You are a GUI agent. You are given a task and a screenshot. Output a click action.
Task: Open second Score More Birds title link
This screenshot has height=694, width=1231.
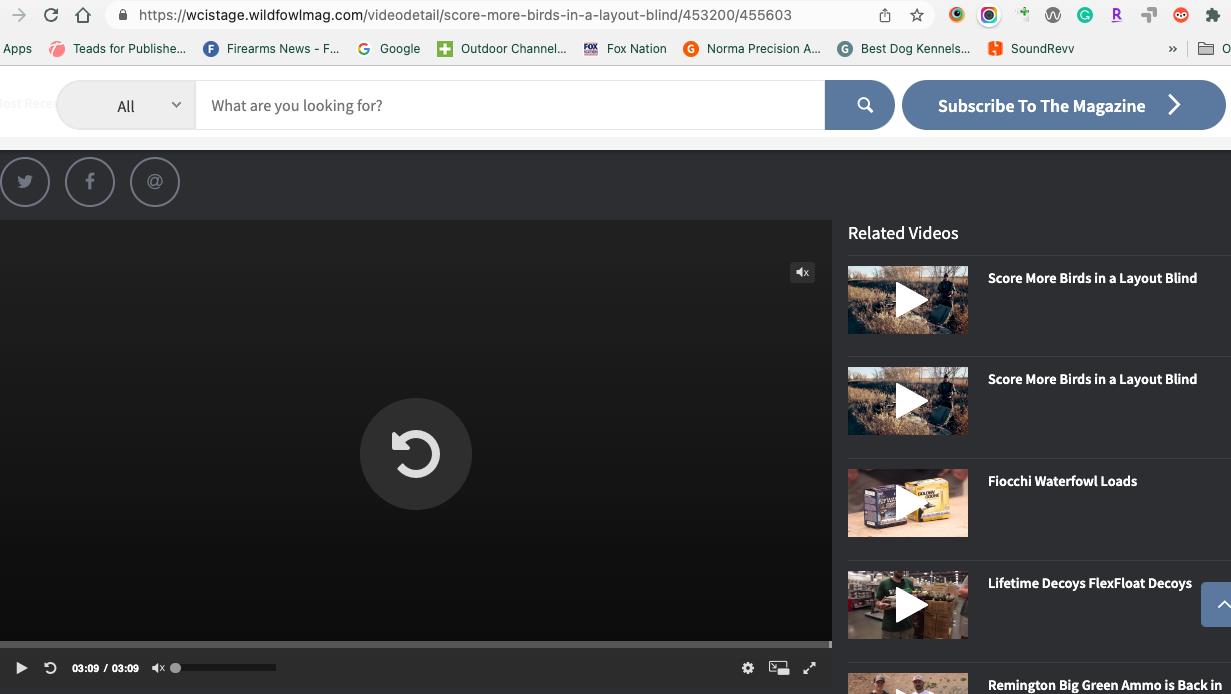[1092, 379]
